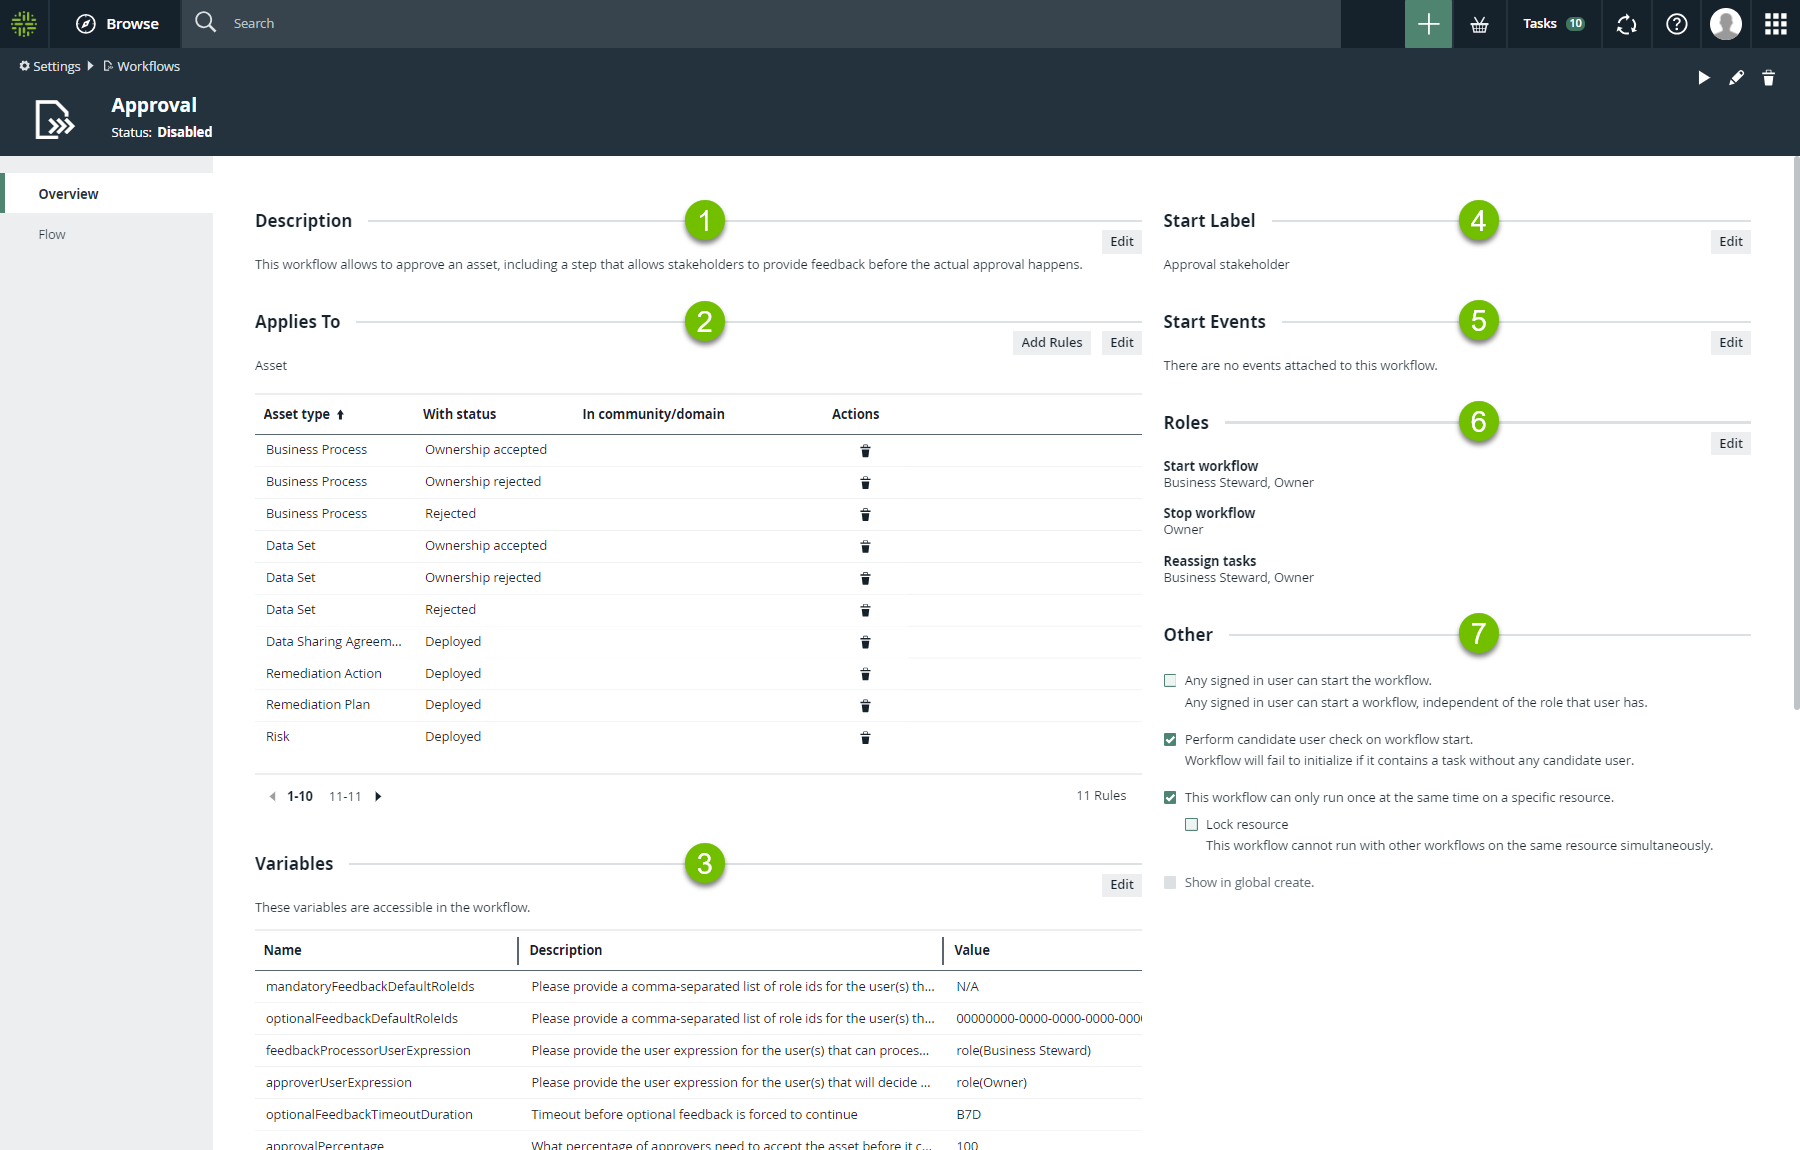Open the Flow tab

(x=52, y=235)
